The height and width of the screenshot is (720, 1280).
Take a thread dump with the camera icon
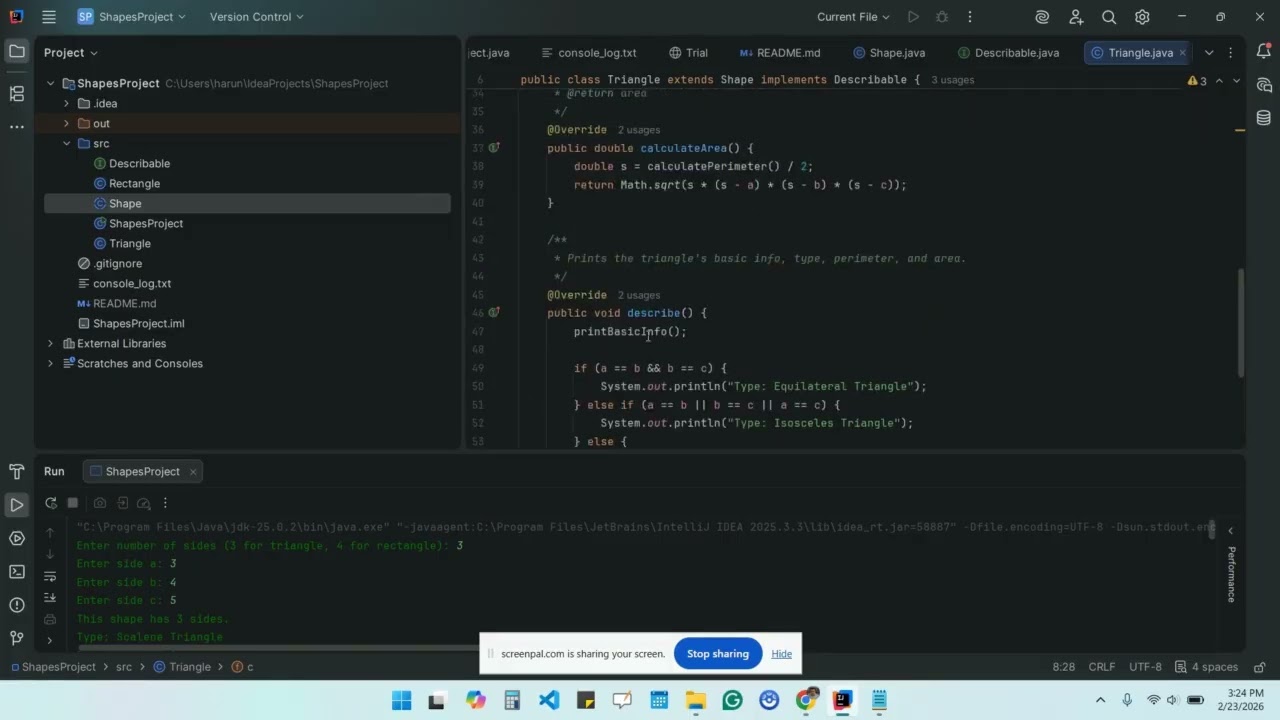click(100, 503)
